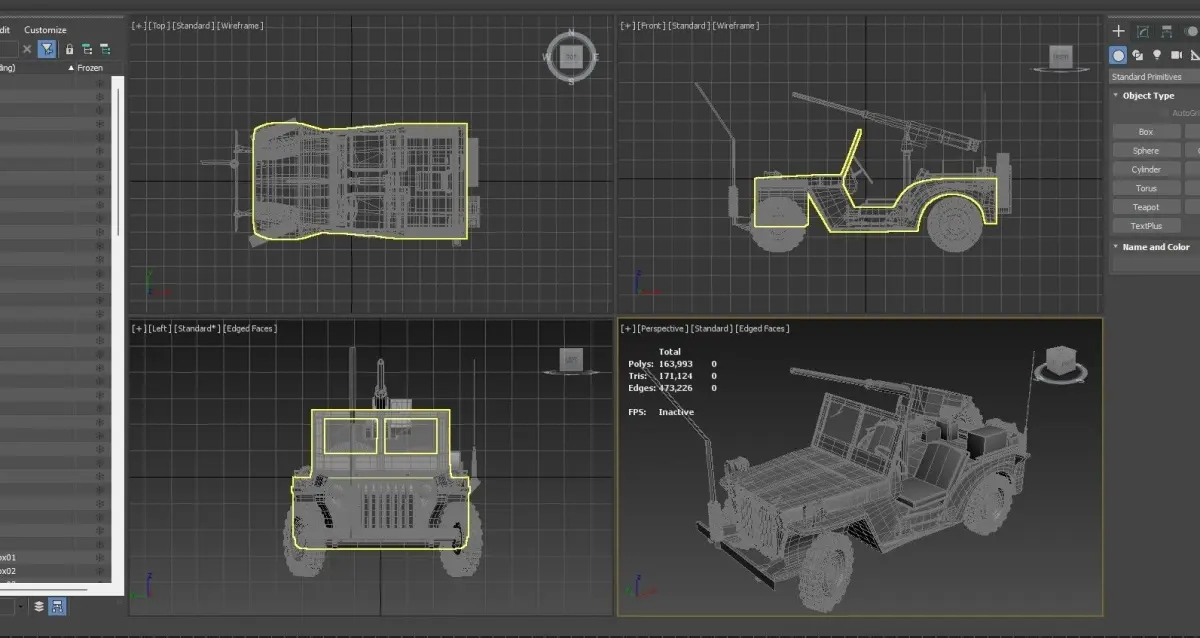Switch to the Modify panel tab
This screenshot has width=1200, height=638.
[x=1143, y=32]
